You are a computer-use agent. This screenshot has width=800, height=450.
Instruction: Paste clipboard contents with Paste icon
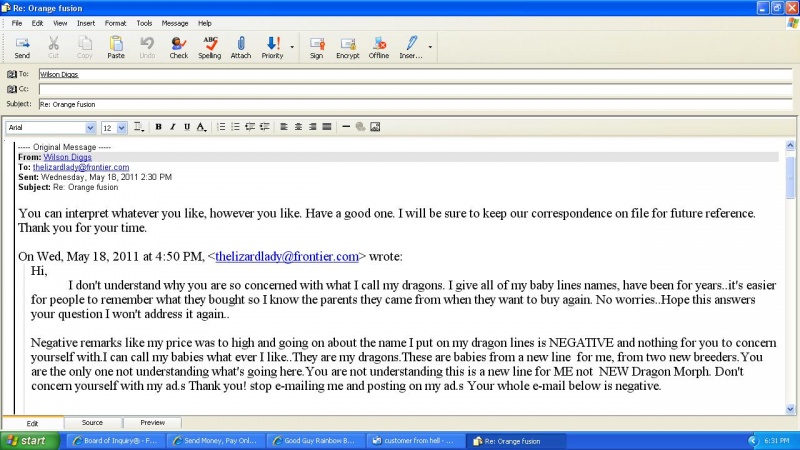coord(116,47)
